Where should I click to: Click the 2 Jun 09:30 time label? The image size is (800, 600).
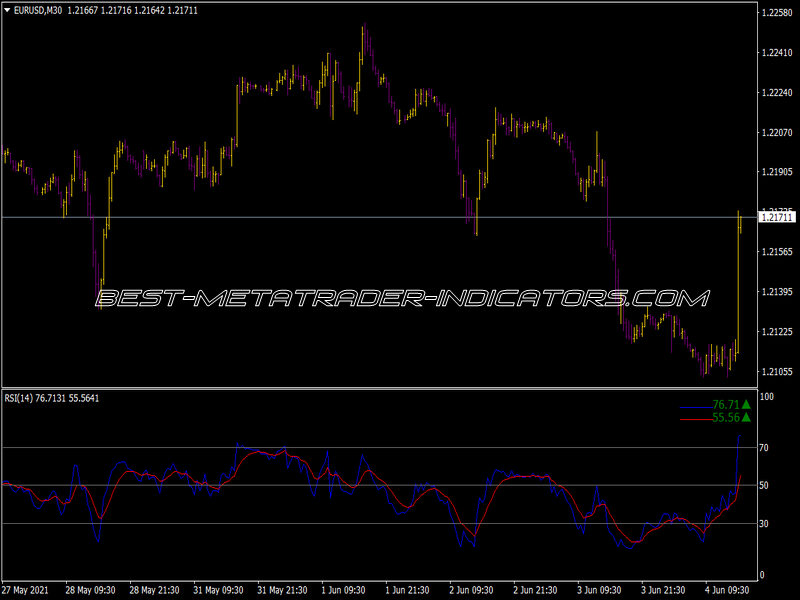click(x=471, y=590)
